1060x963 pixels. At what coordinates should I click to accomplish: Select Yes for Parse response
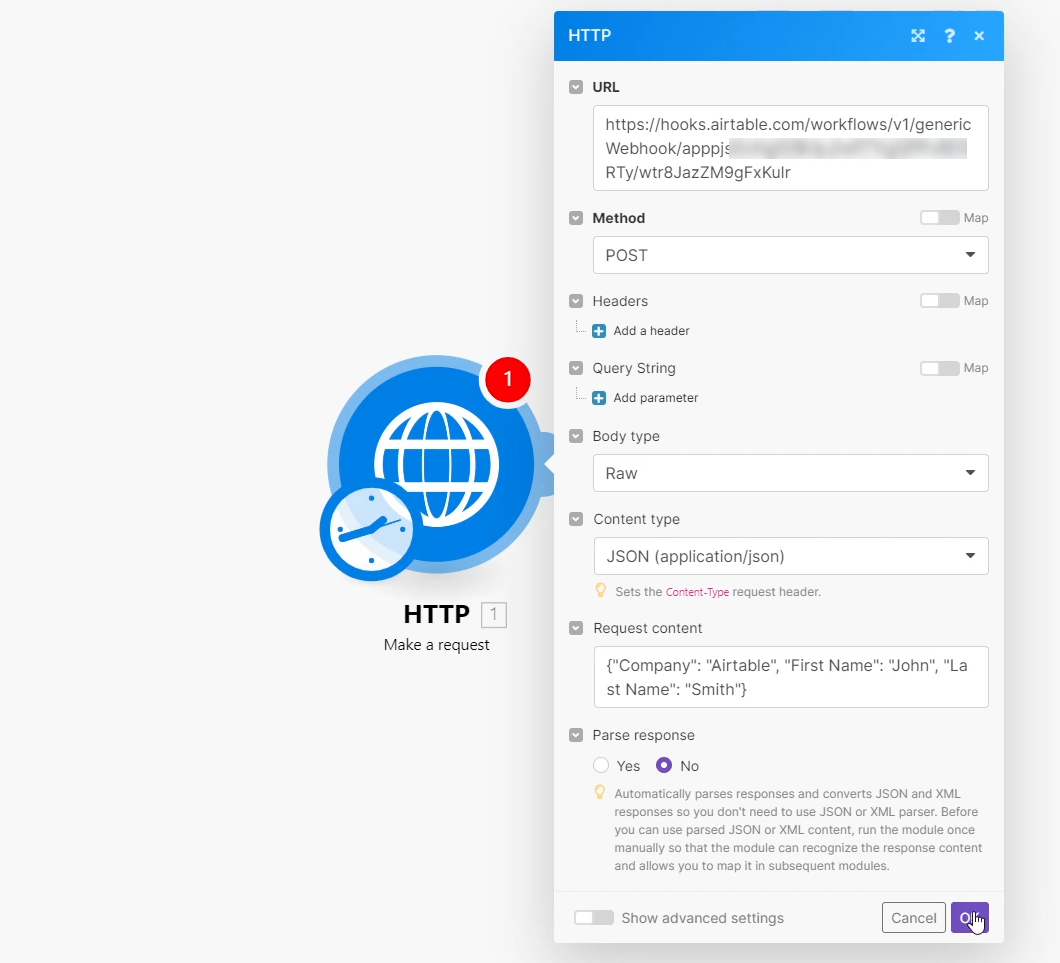(x=601, y=765)
